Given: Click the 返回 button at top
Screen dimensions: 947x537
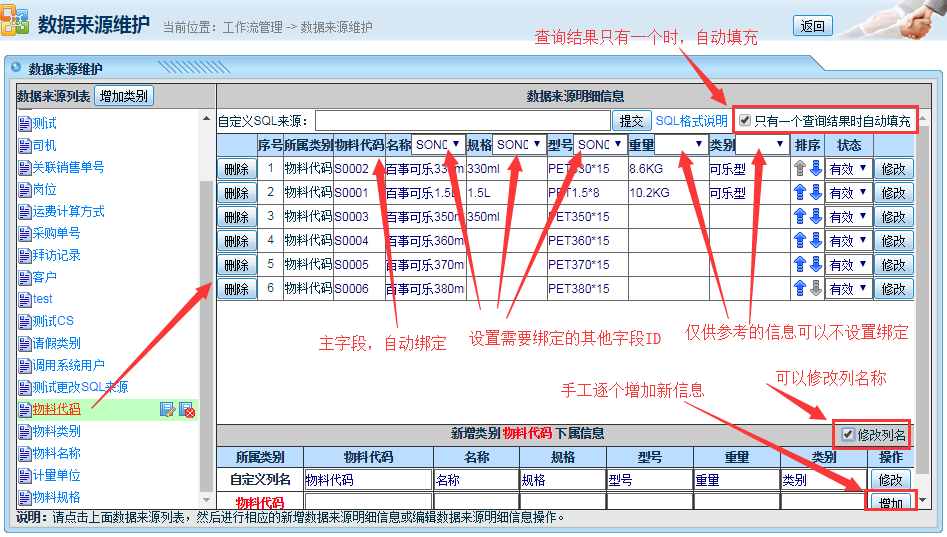Looking at the screenshot, I should coord(812,26).
